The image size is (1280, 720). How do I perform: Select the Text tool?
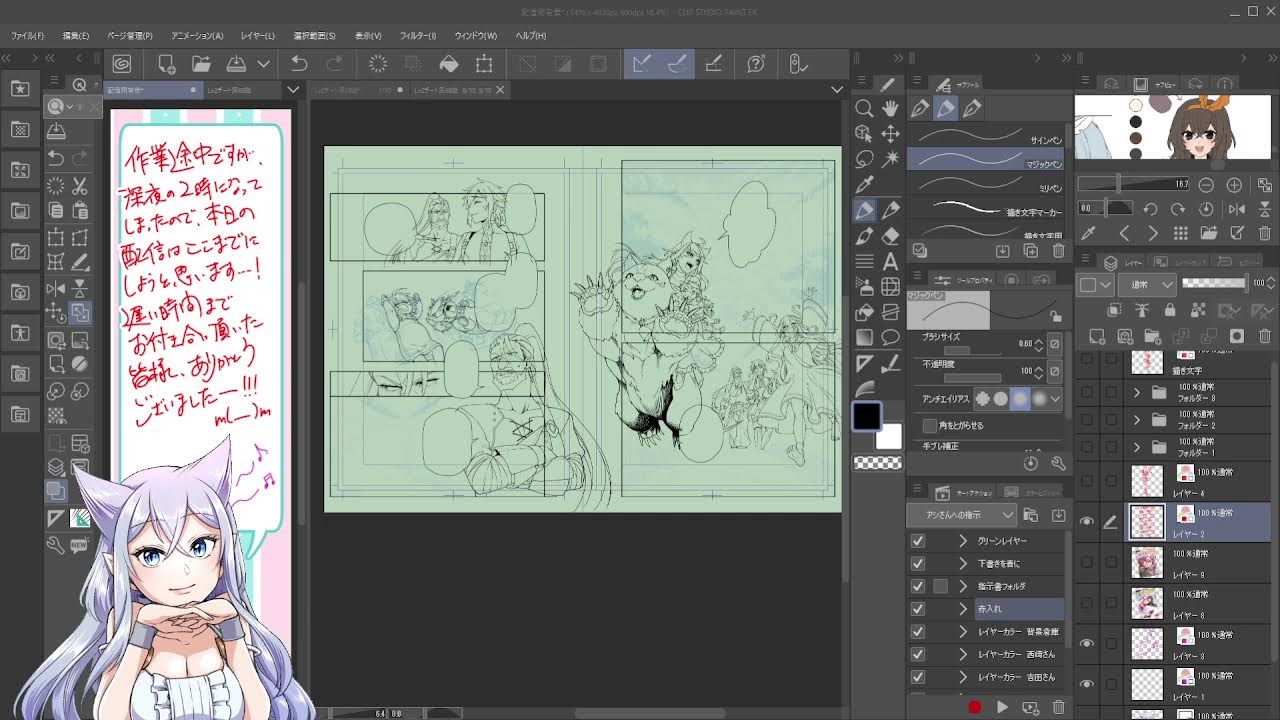coord(890,261)
